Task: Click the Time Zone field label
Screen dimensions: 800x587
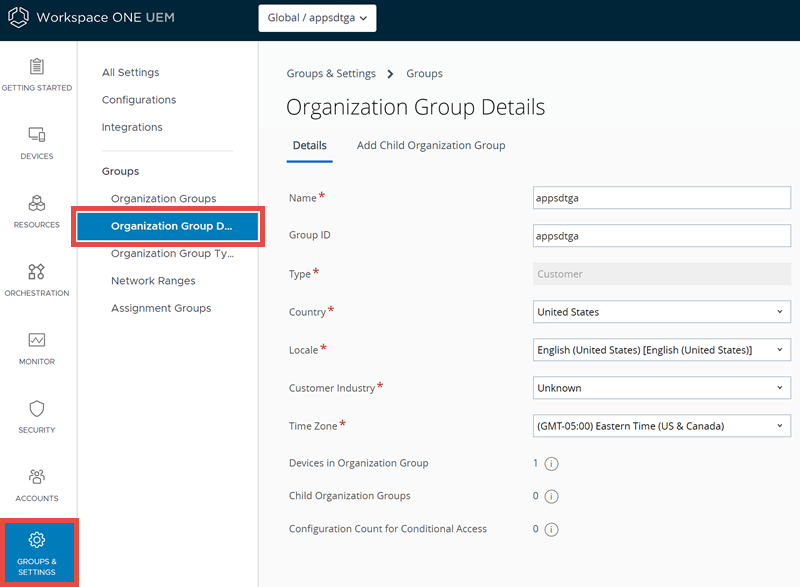Action: coord(313,426)
